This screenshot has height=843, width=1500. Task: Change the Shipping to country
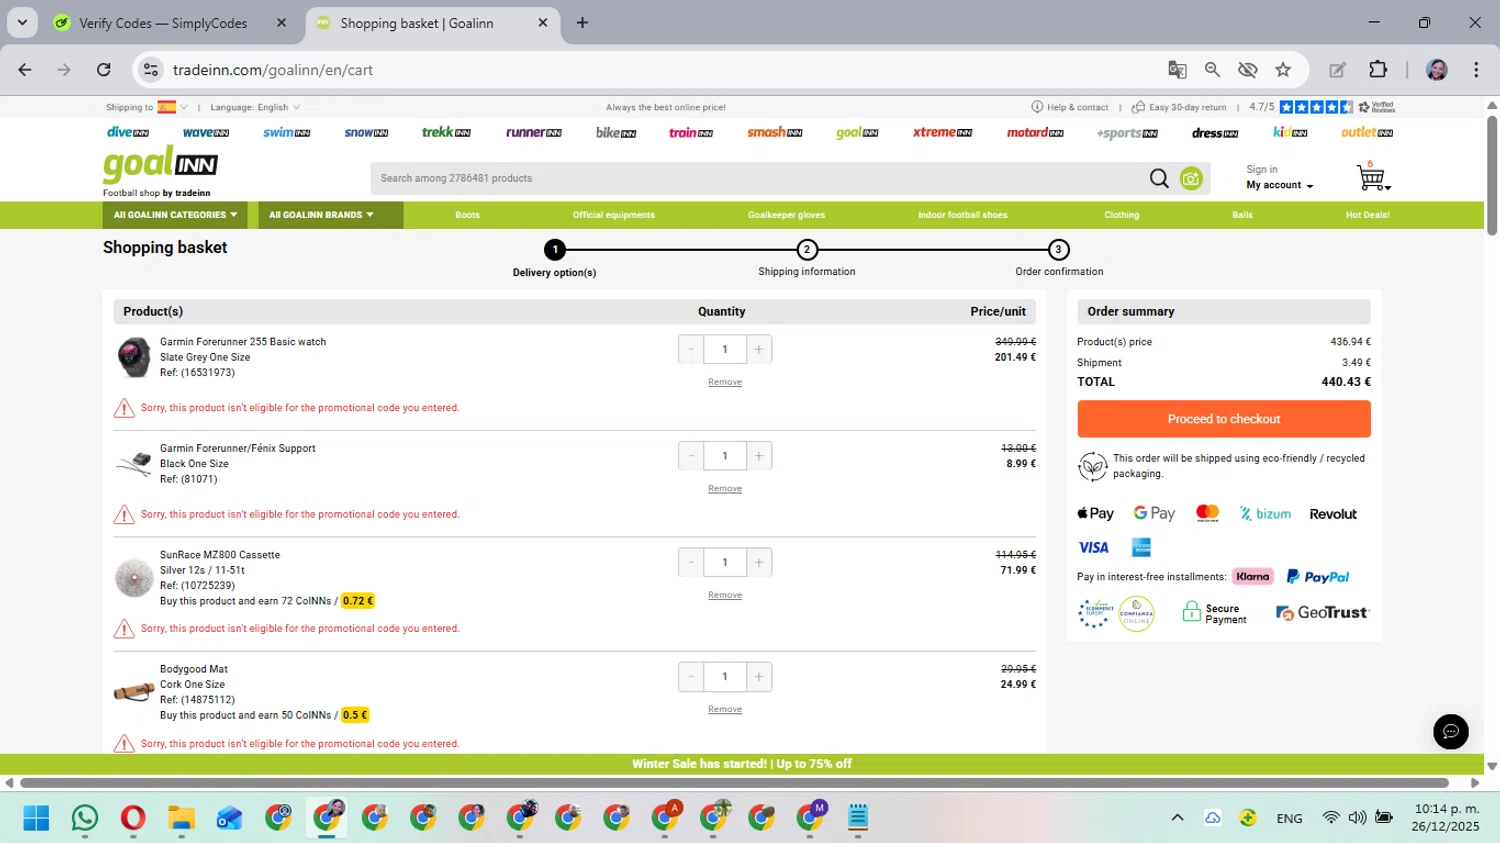coord(147,107)
